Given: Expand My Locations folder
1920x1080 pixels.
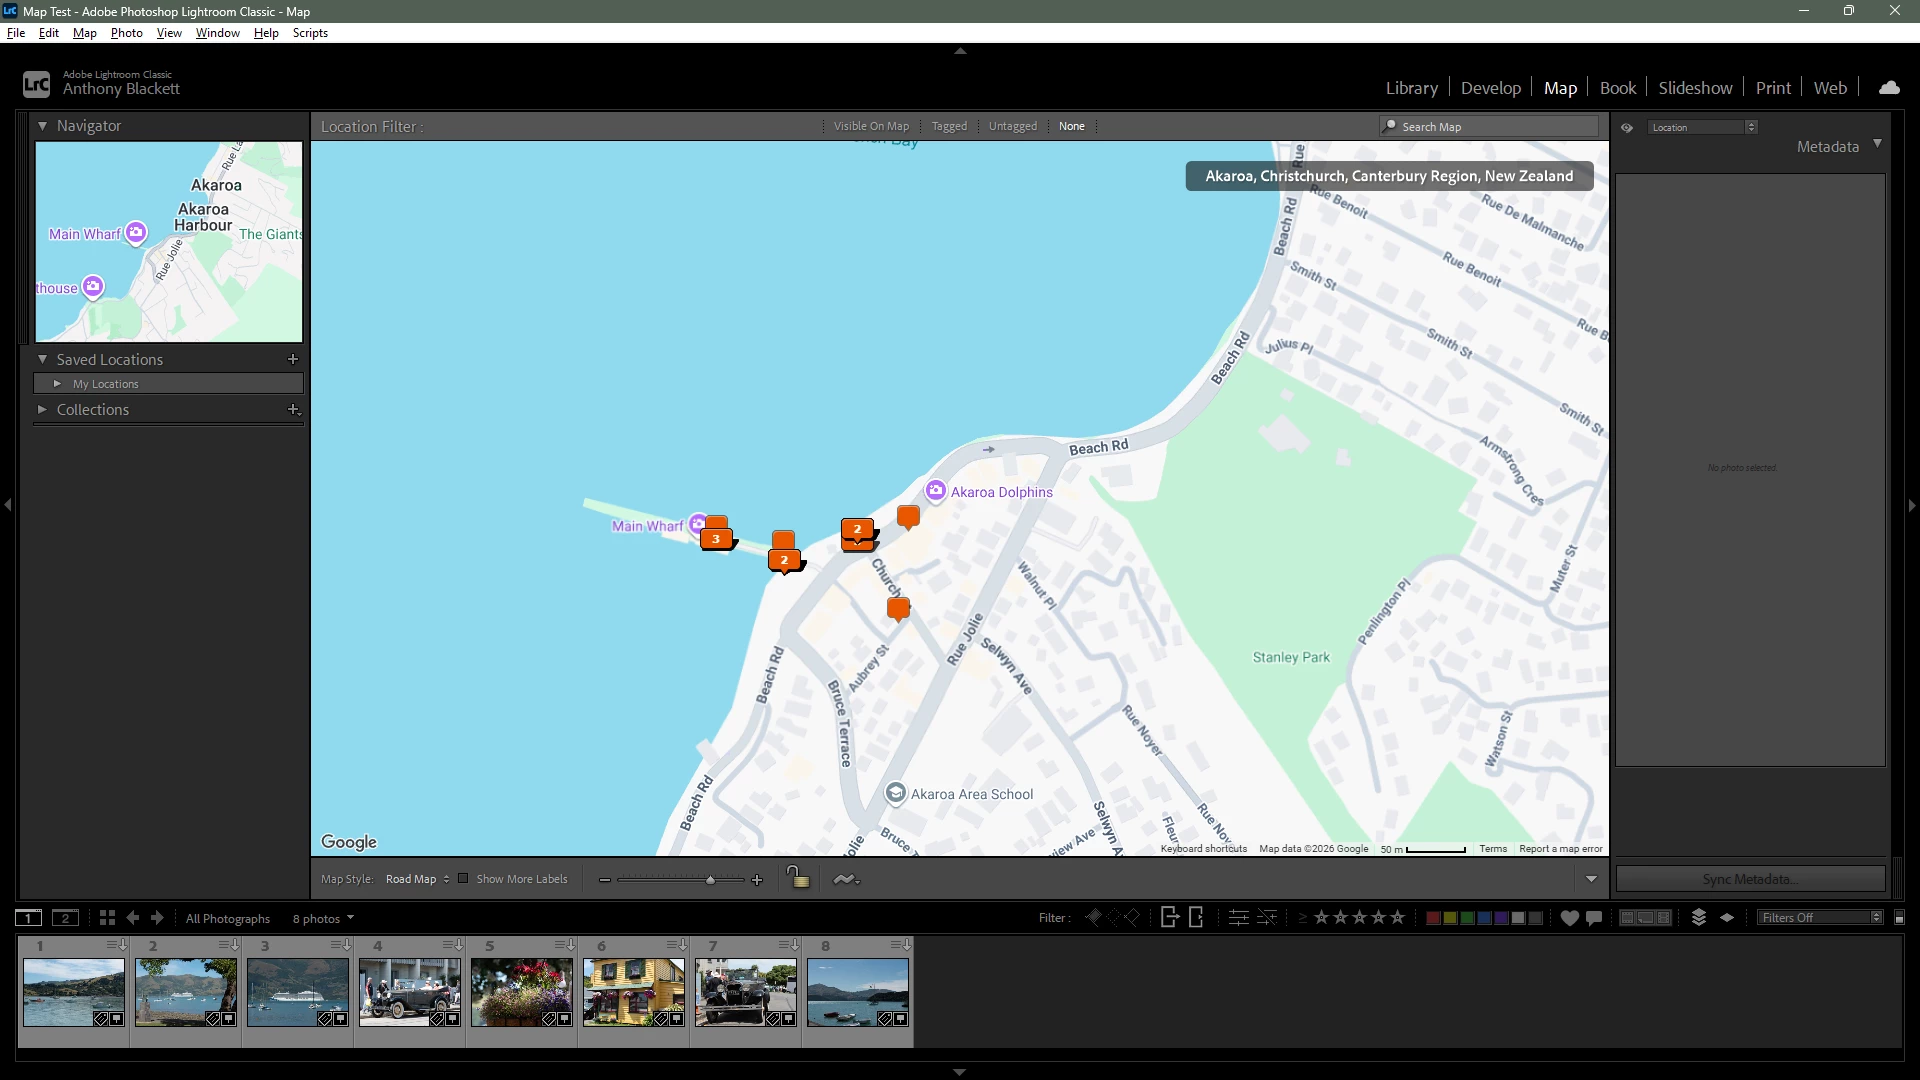Looking at the screenshot, I should click(x=57, y=384).
